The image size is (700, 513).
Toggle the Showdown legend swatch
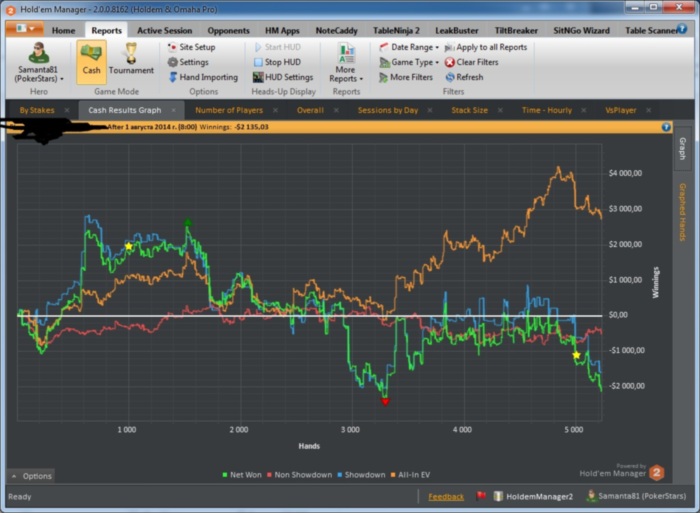340,475
